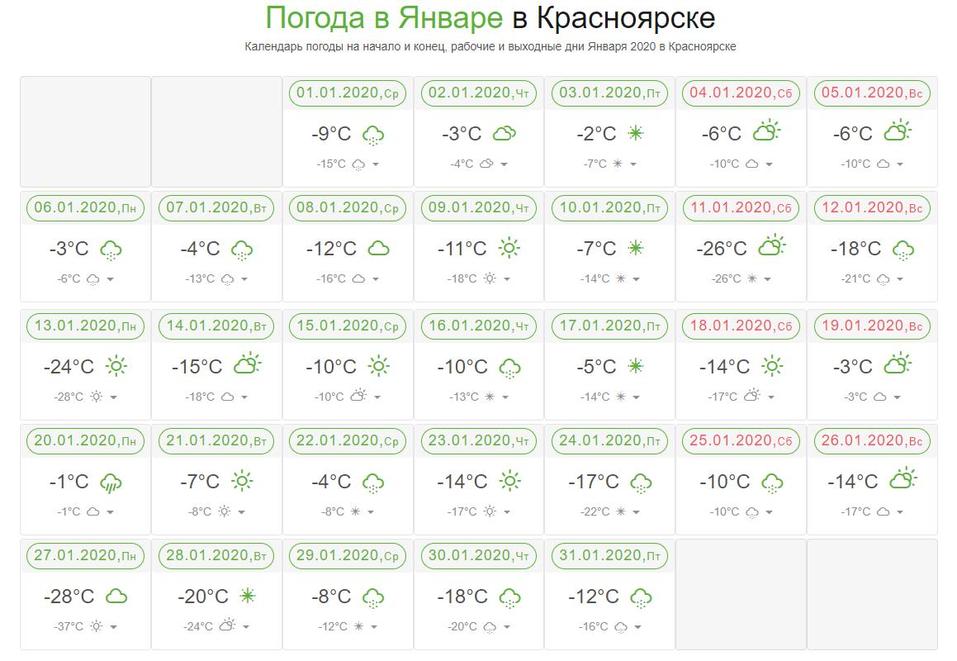This screenshot has width=957, height=661.
Task: Click the cloudy icon on 08.01.2020
Action: [x=378, y=248]
